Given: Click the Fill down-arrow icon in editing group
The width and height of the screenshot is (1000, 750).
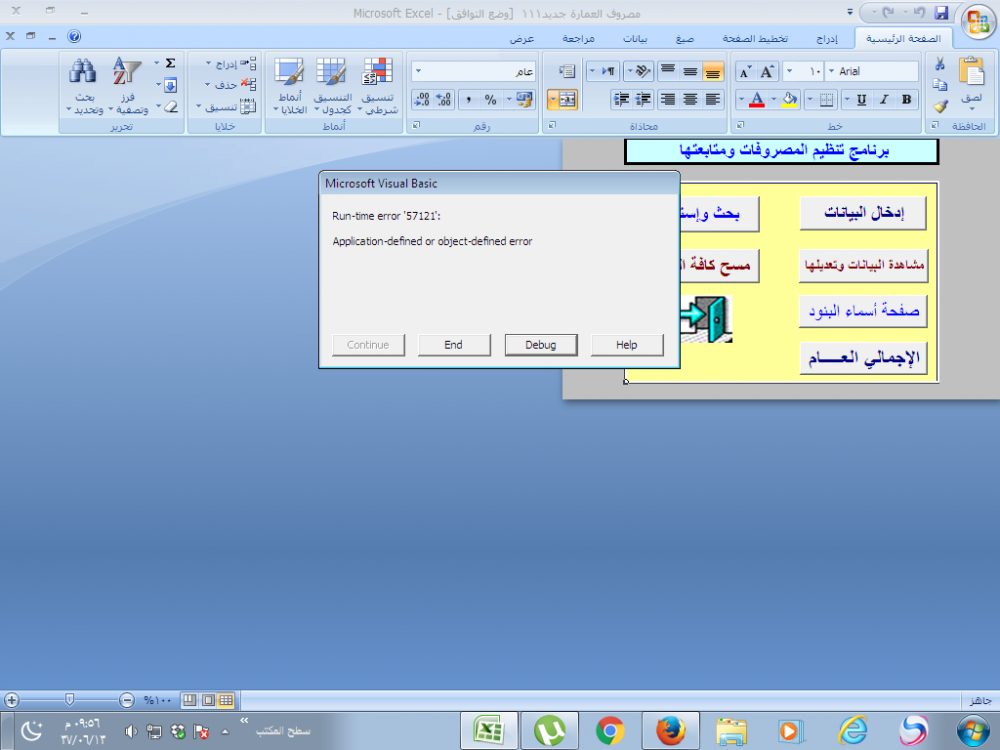Looking at the screenshot, I should [170, 85].
